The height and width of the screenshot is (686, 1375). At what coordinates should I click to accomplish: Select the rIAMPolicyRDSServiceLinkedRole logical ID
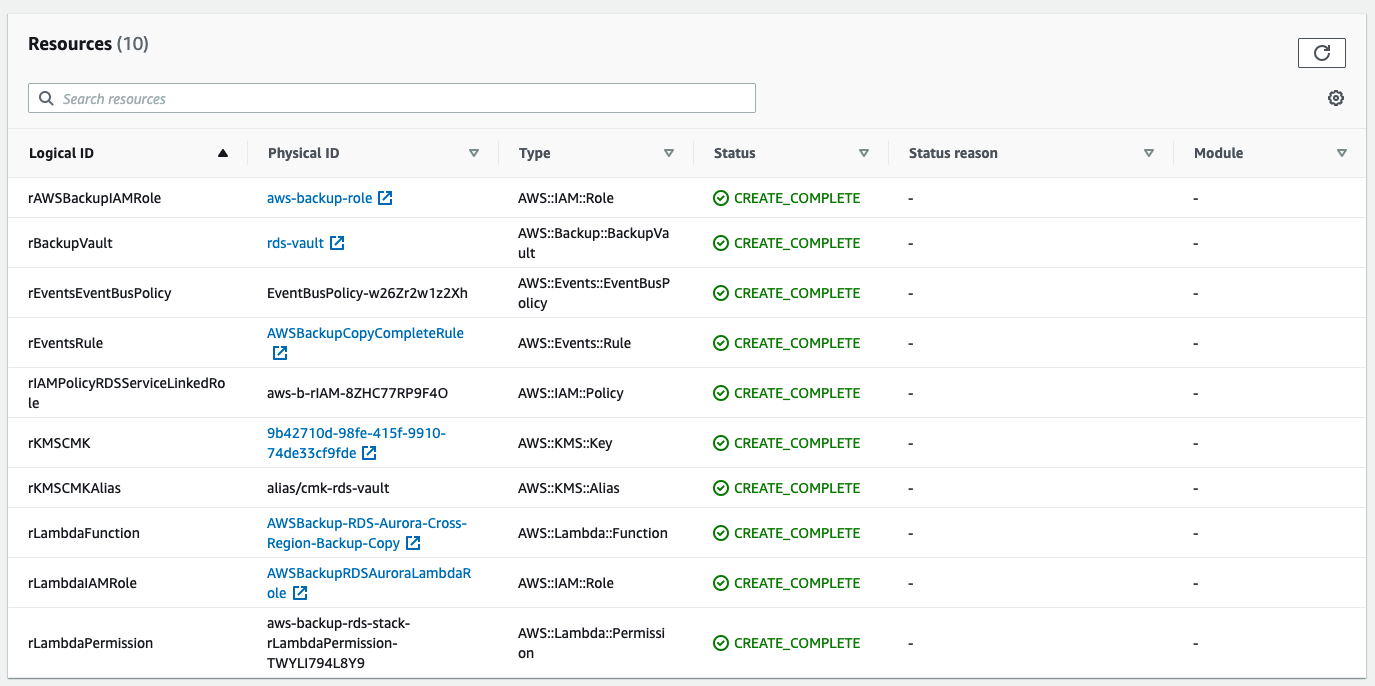click(x=127, y=393)
